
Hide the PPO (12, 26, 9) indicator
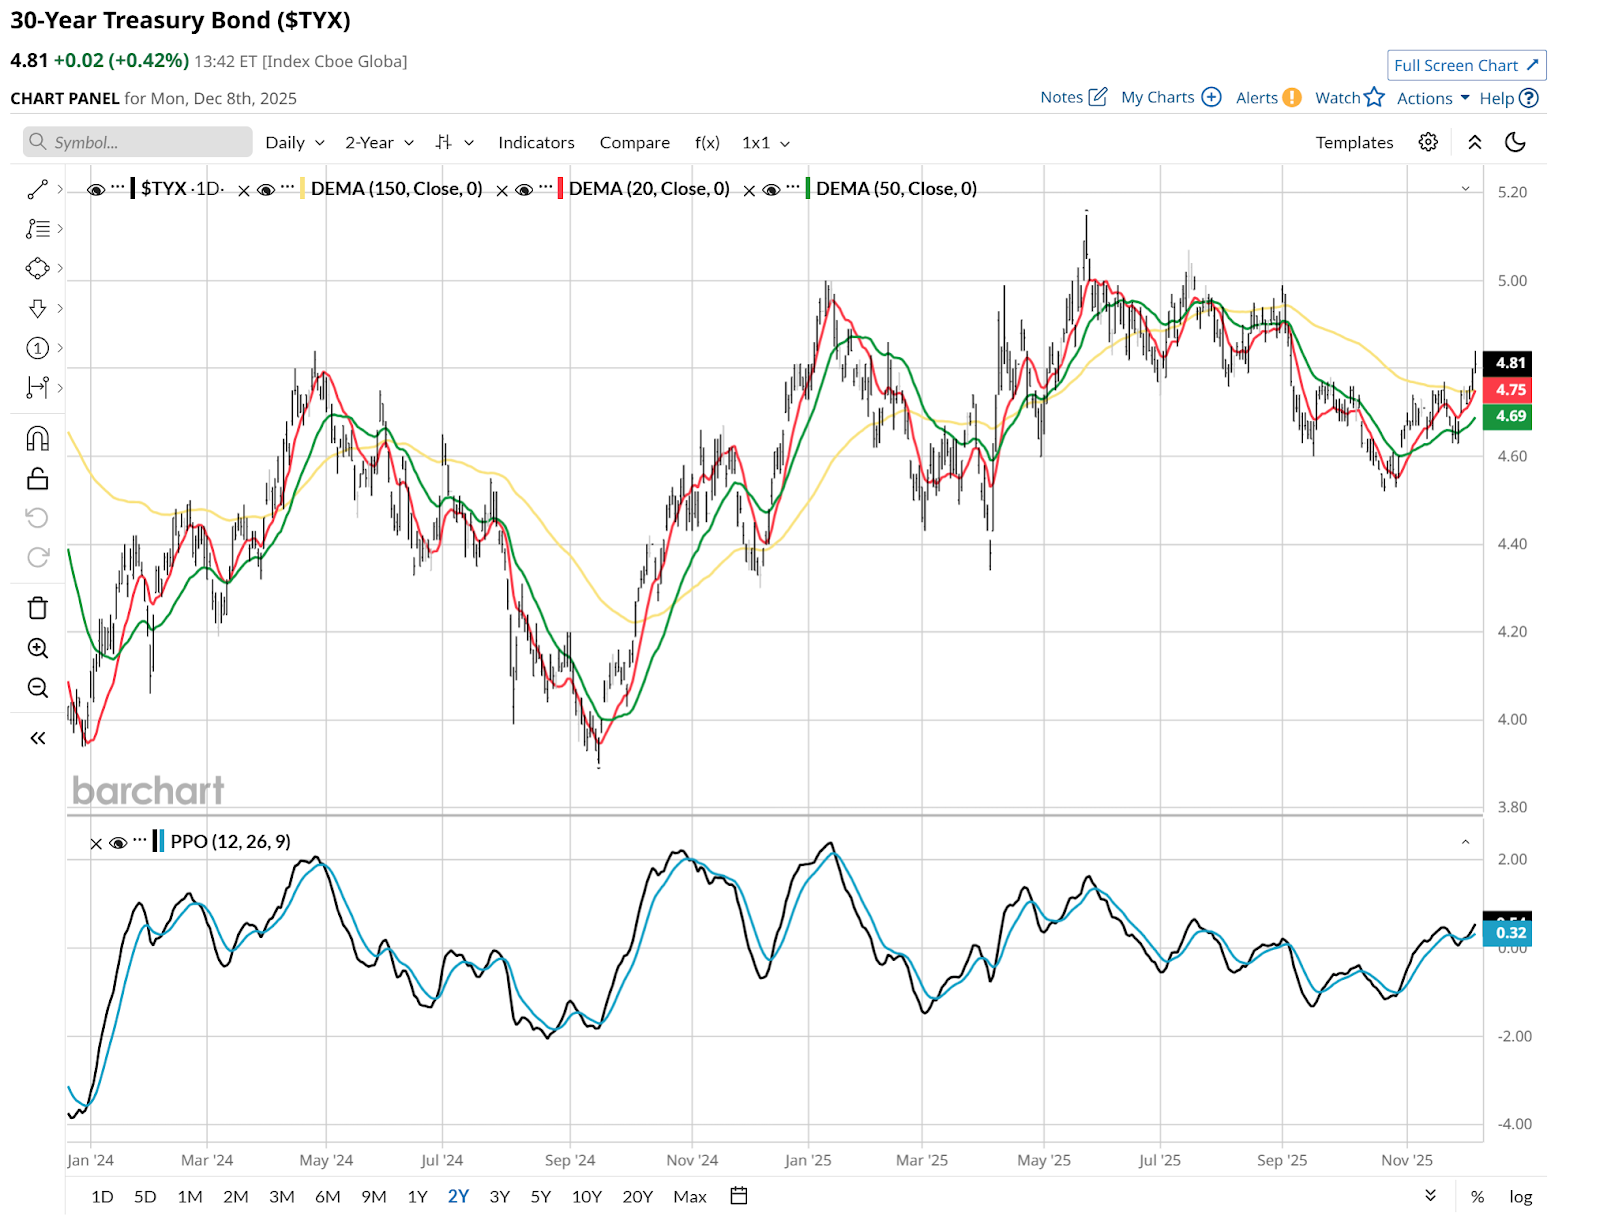[118, 842]
